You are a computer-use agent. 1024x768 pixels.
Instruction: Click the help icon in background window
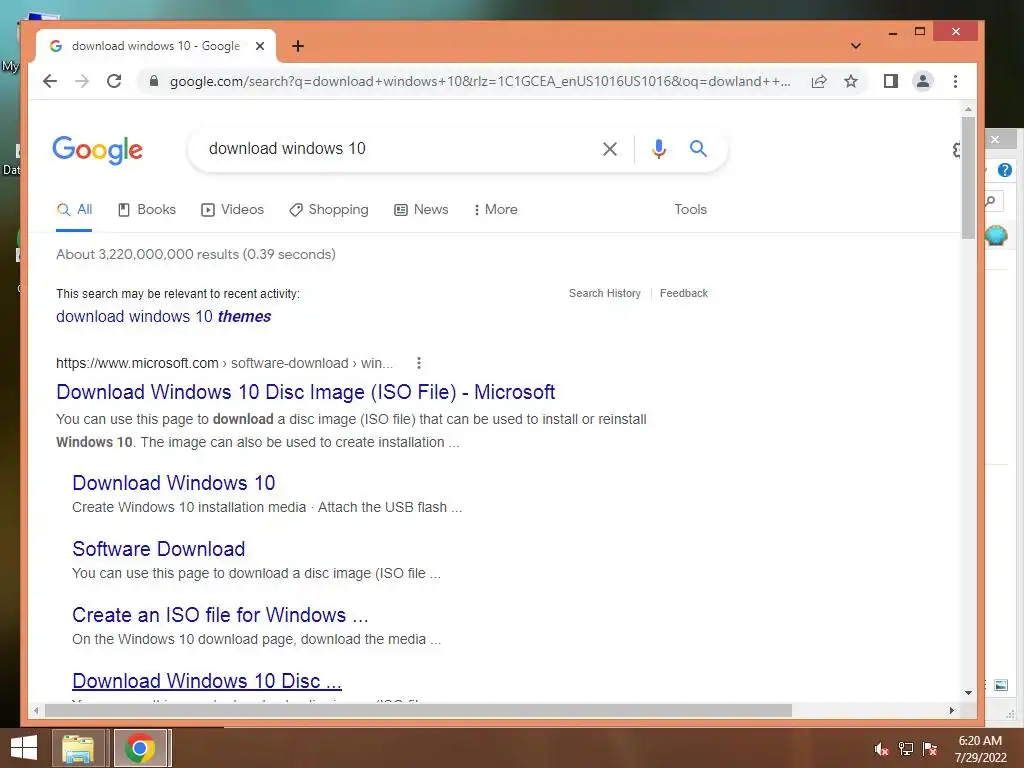coord(1004,170)
